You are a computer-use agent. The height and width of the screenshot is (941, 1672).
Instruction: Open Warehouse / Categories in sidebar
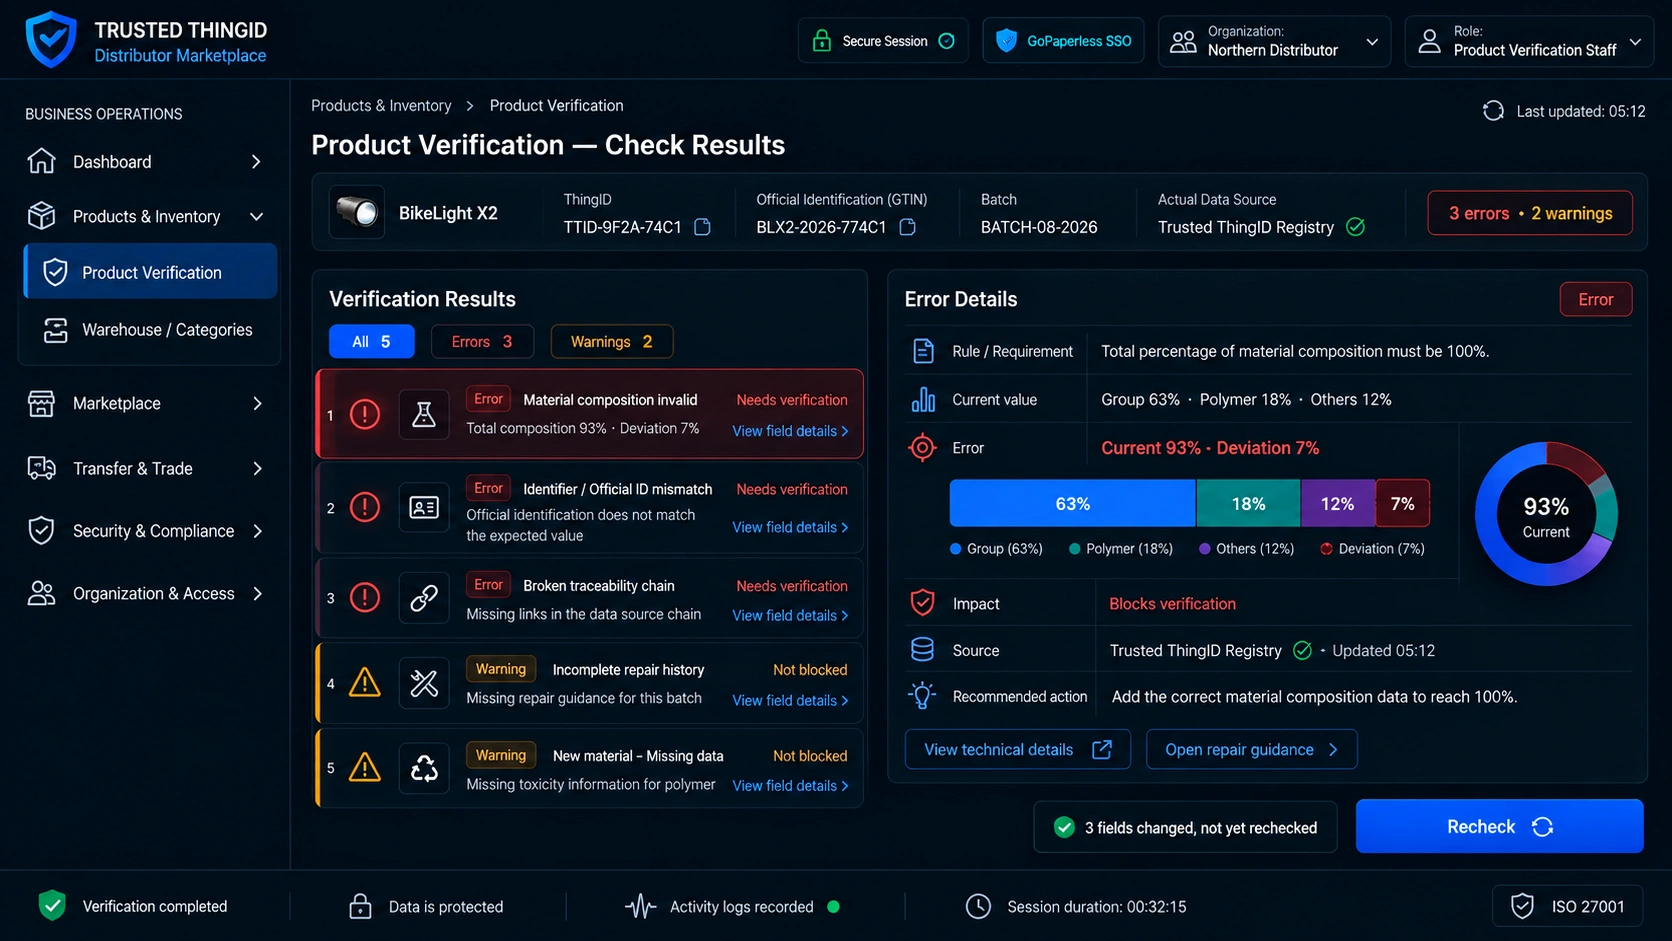(x=150, y=330)
